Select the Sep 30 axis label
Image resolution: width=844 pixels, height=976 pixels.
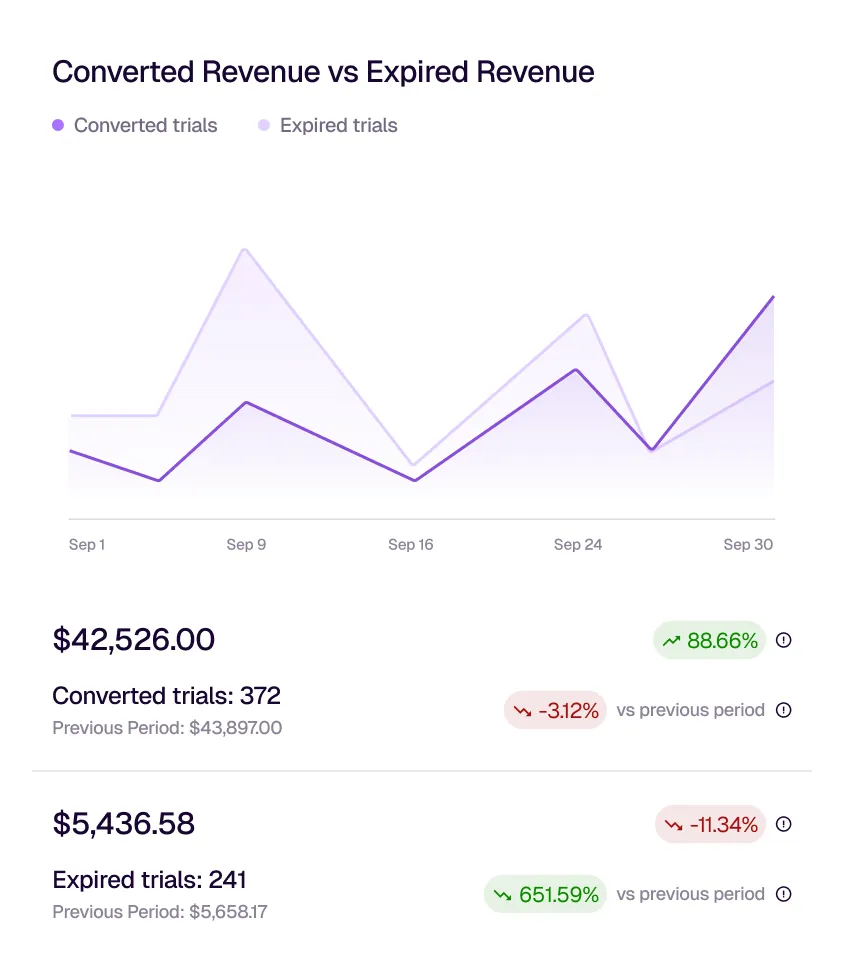pyautogui.click(x=747, y=544)
